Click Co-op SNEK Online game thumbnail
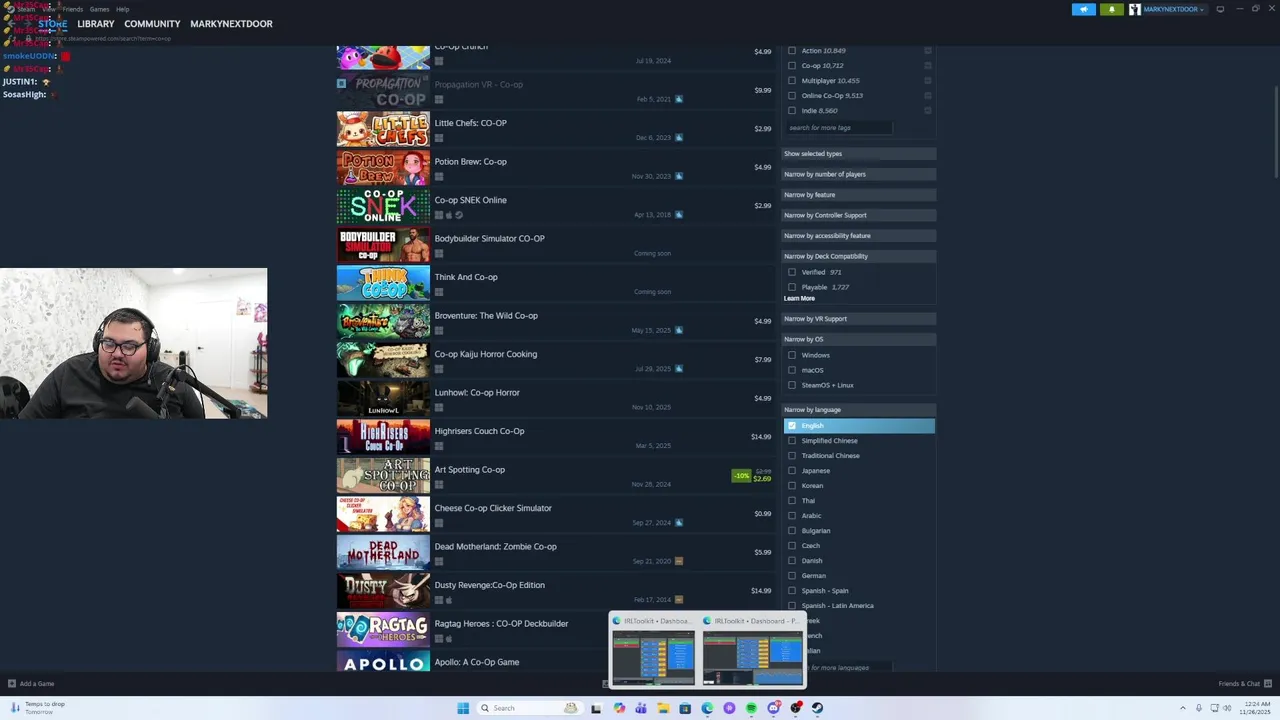This screenshot has height=720, width=1280. 383,207
